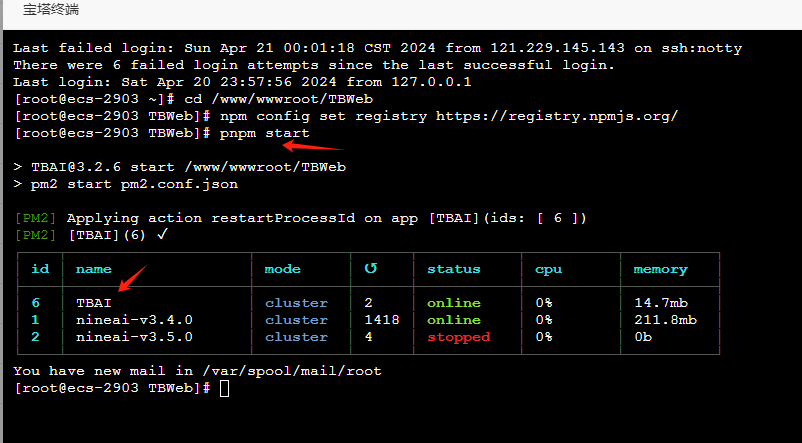Click the restart count icon column header
This screenshot has height=443, width=802.
click(371, 269)
